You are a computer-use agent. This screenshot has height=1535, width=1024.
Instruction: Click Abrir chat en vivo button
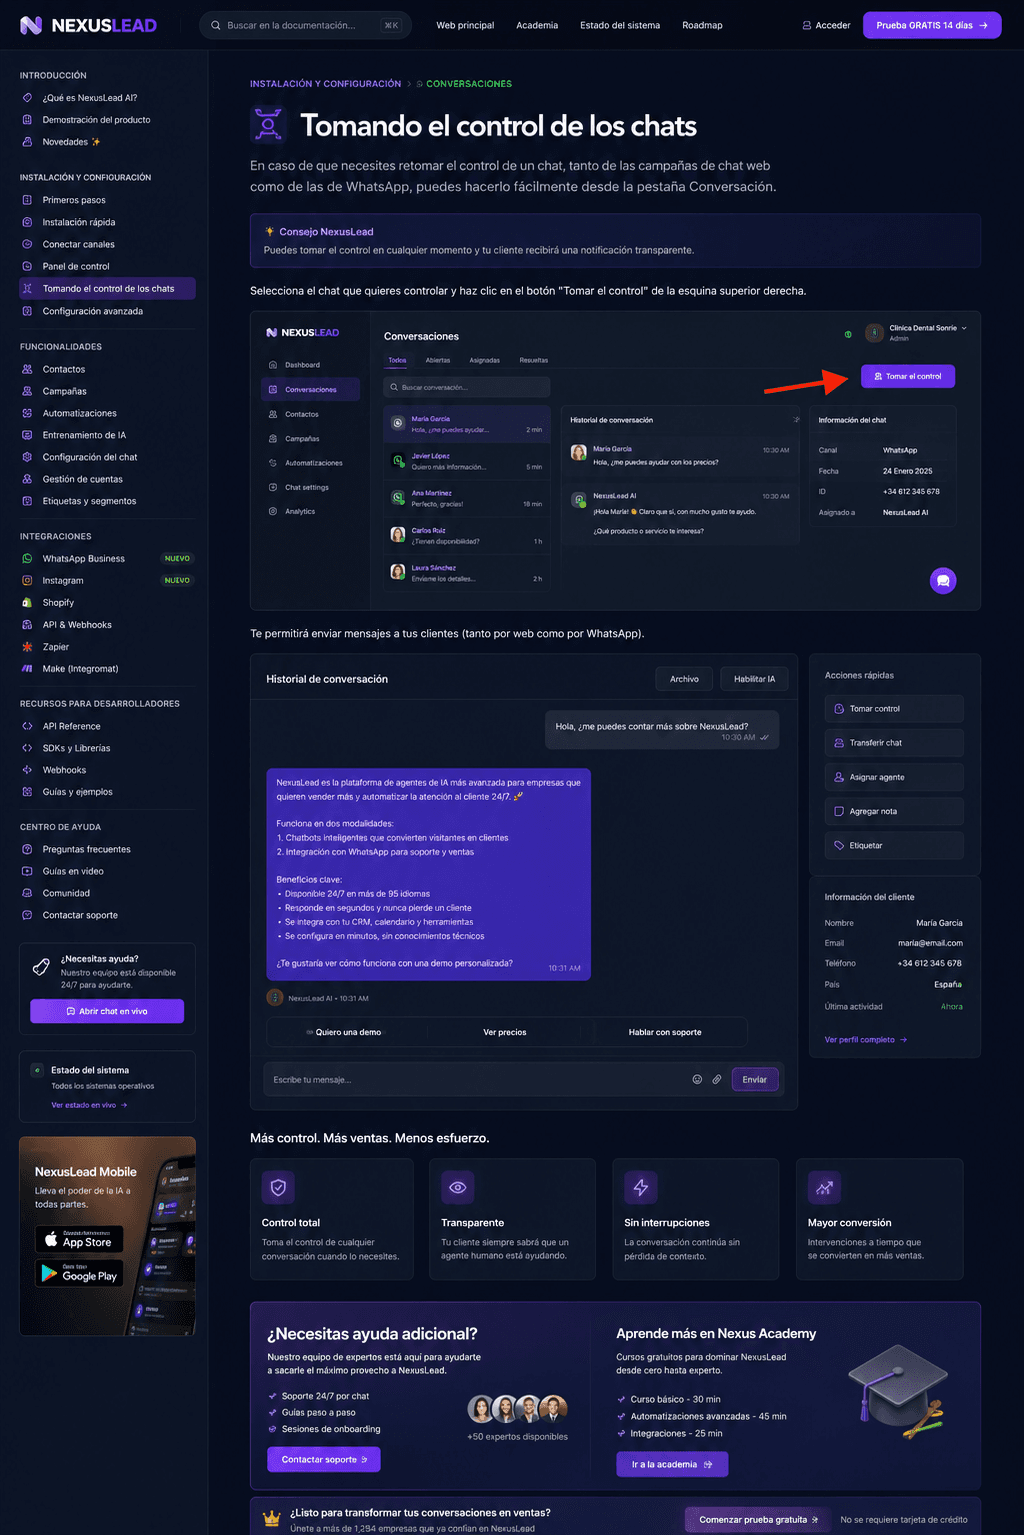pyautogui.click(x=107, y=1011)
